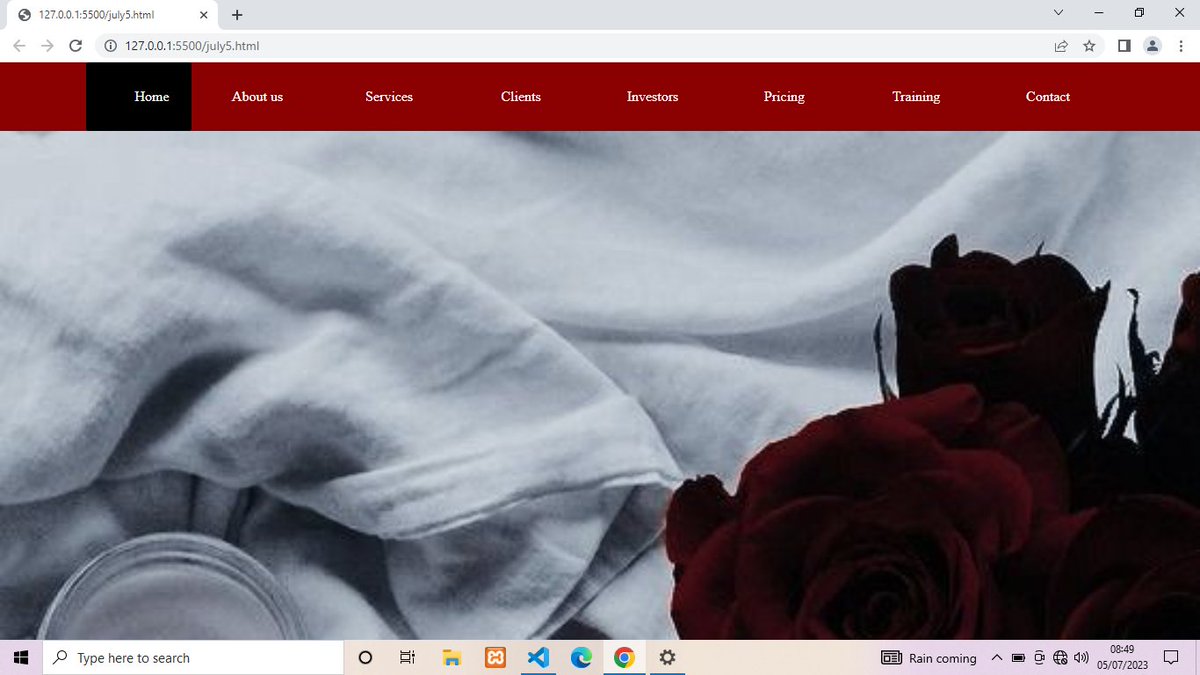This screenshot has height=675, width=1200.
Task: Expand the tab search chevron
Action: (1059, 13)
